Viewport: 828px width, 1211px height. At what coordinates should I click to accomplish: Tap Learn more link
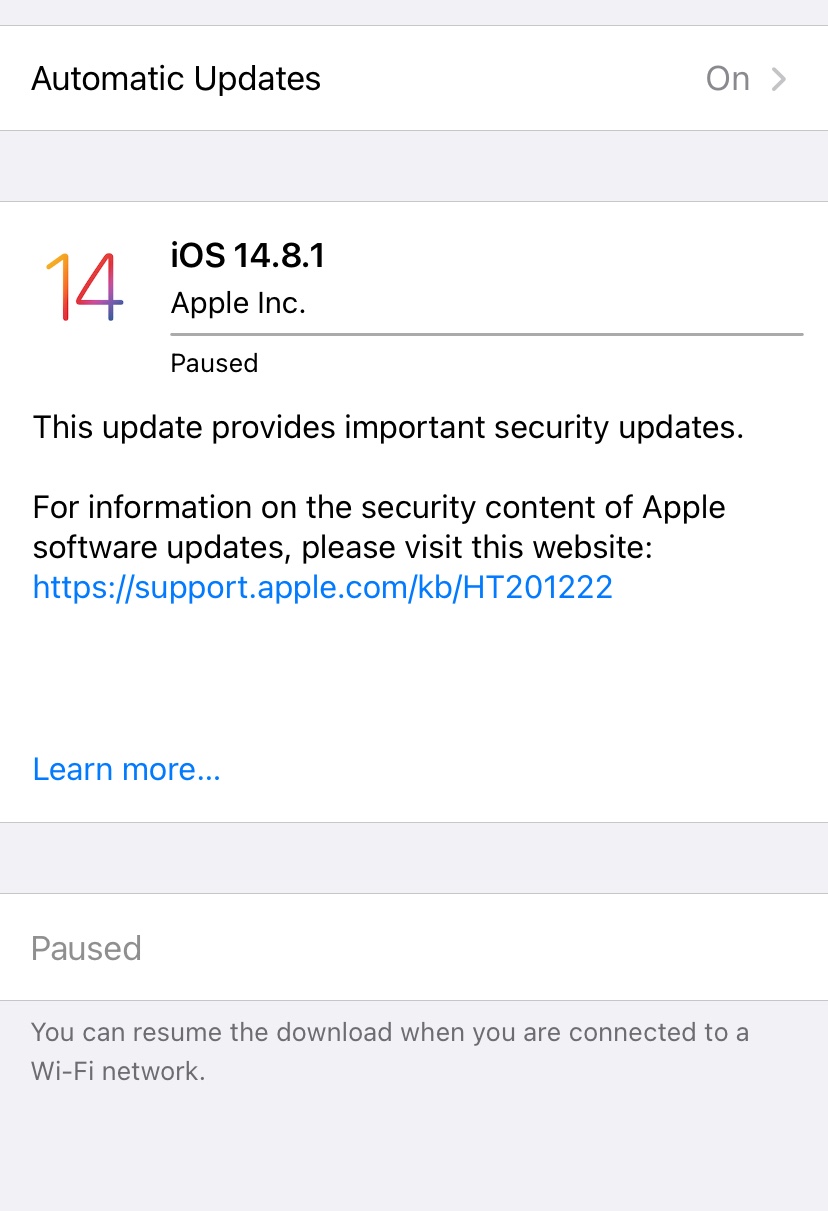126,769
